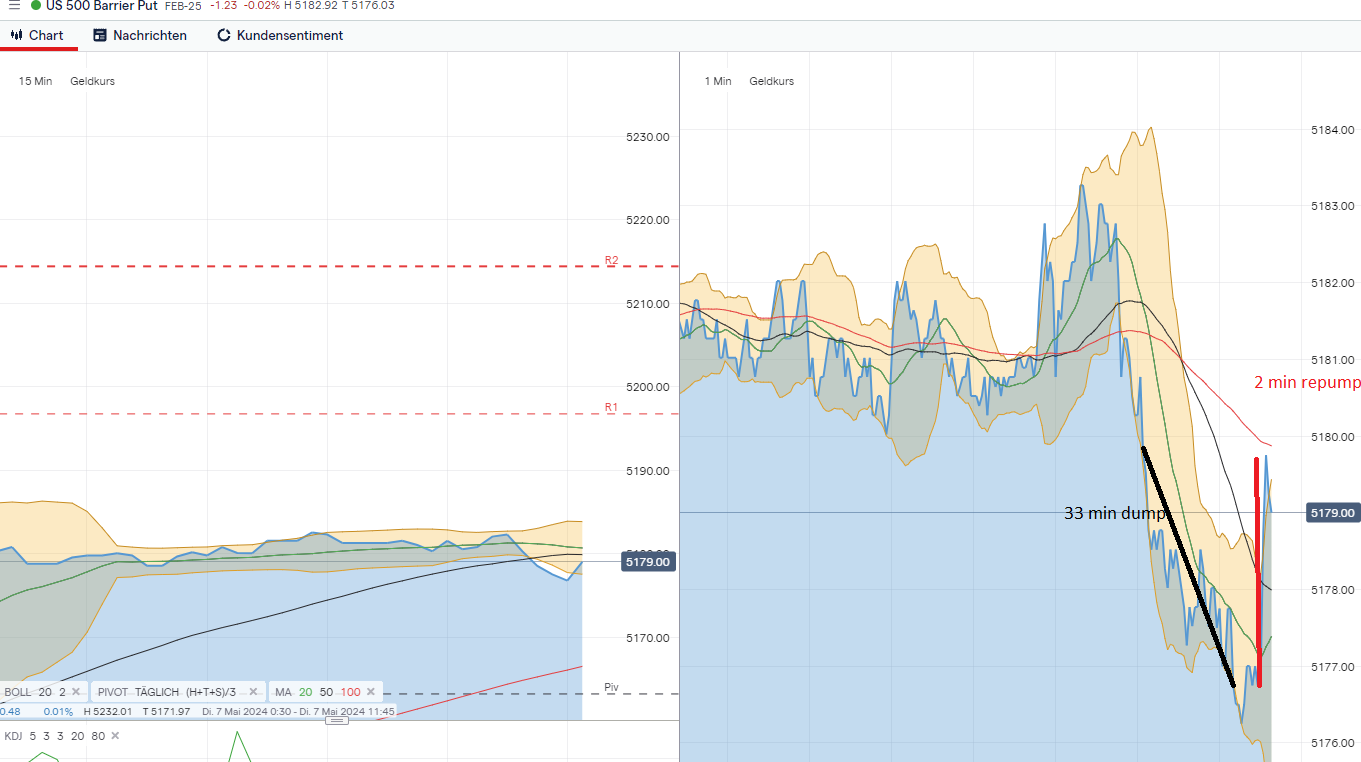Image resolution: width=1361 pixels, height=762 pixels.
Task: Change the 1 Min timeframe selector
Action: (x=717, y=81)
